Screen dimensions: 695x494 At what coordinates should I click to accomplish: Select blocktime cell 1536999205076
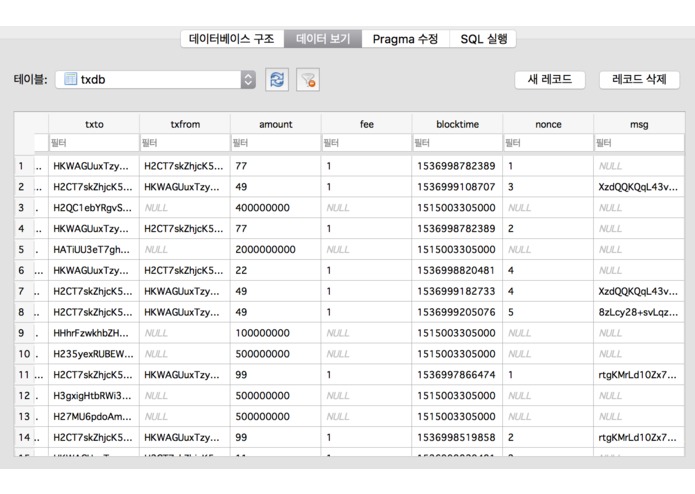point(457,312)
